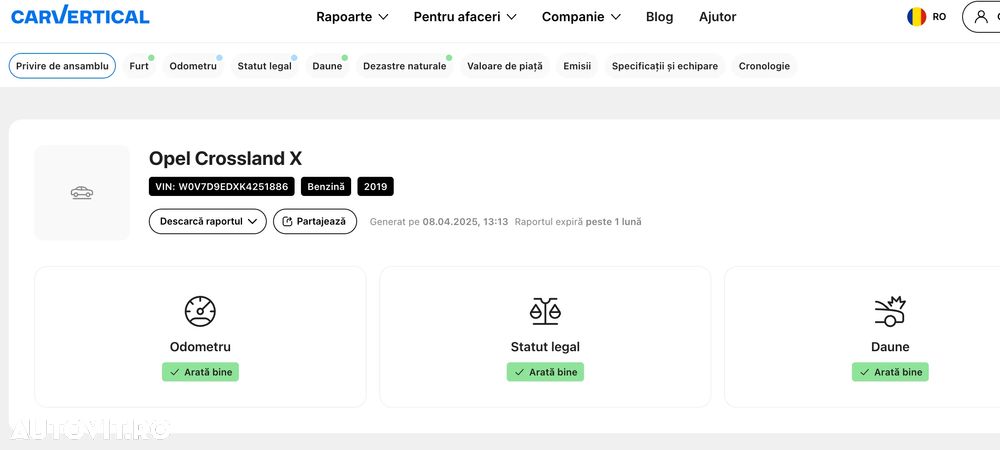Click Arată bine badge under Odometru
Viewport: 1000px width, 450px height.
point(200,372)
